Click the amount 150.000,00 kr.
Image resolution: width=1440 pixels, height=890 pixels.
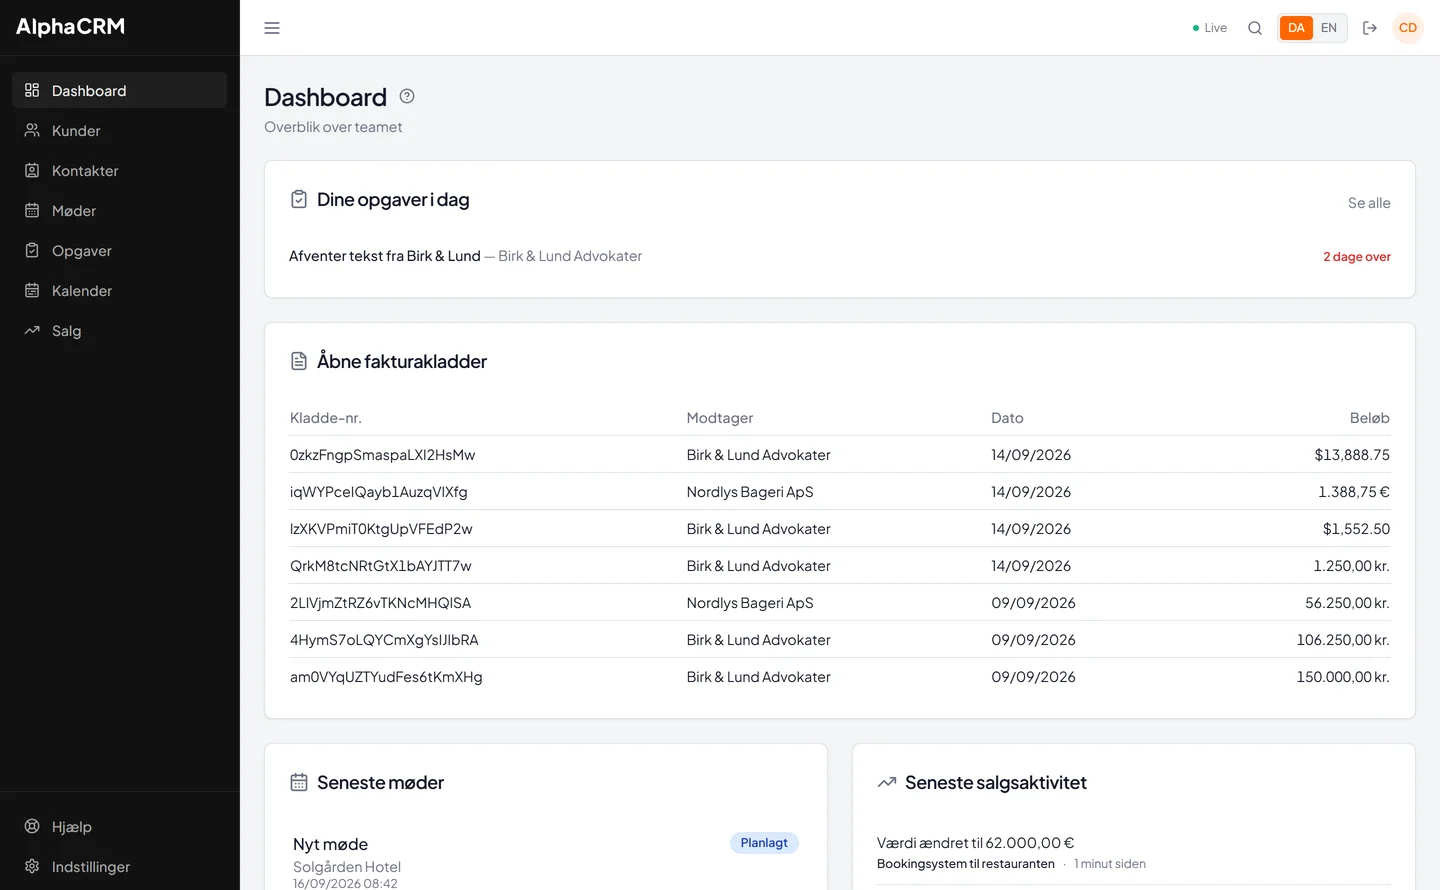coord(1343,677)
